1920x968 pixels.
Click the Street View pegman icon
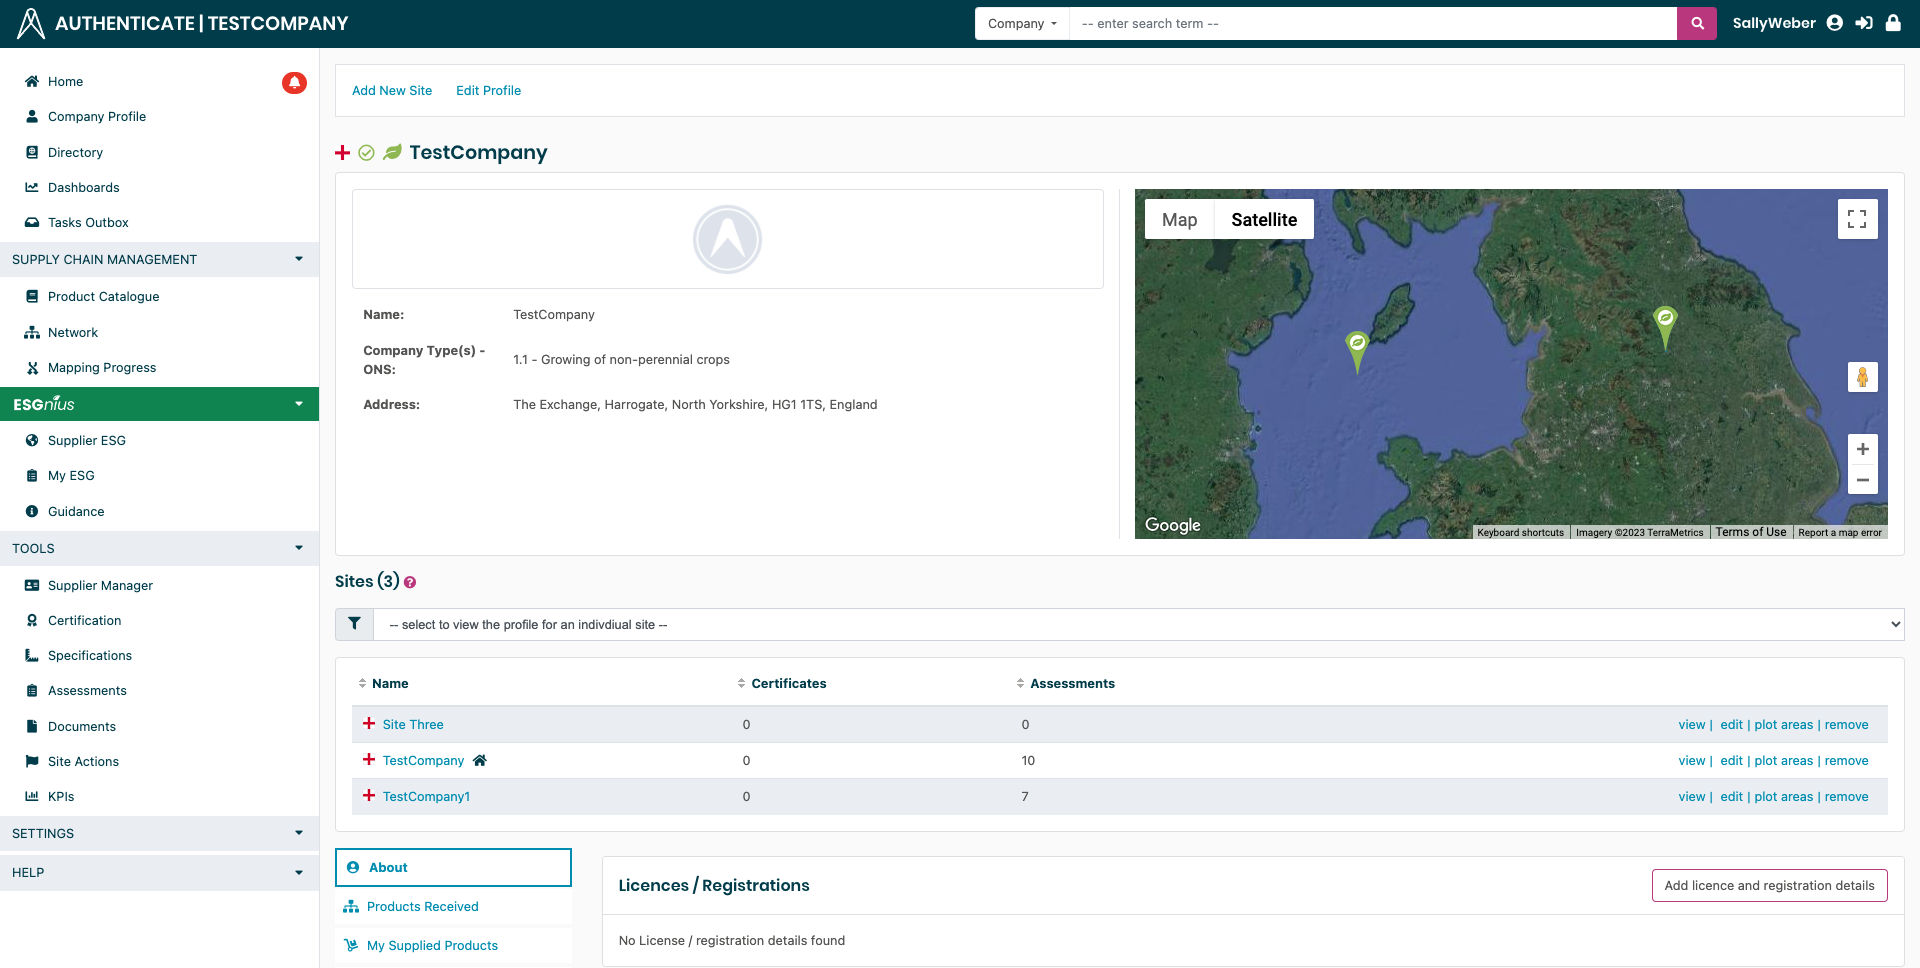click(1862, 377)
